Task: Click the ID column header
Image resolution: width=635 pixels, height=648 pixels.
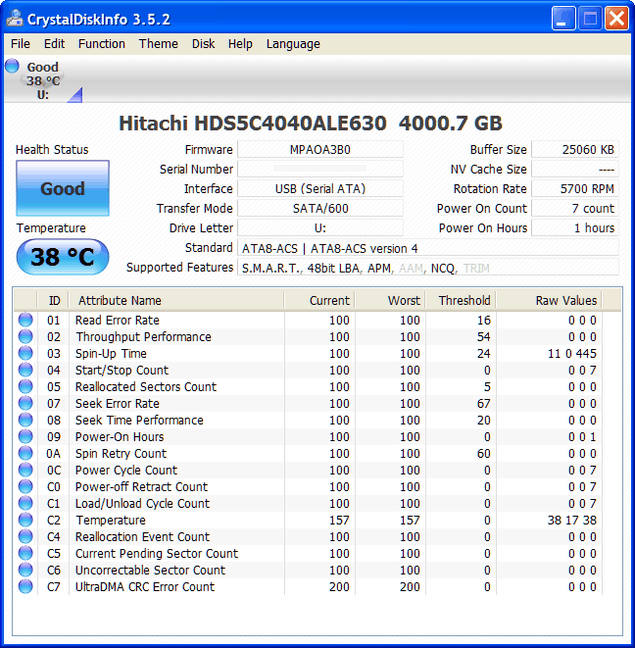Action: click(53, 300)
